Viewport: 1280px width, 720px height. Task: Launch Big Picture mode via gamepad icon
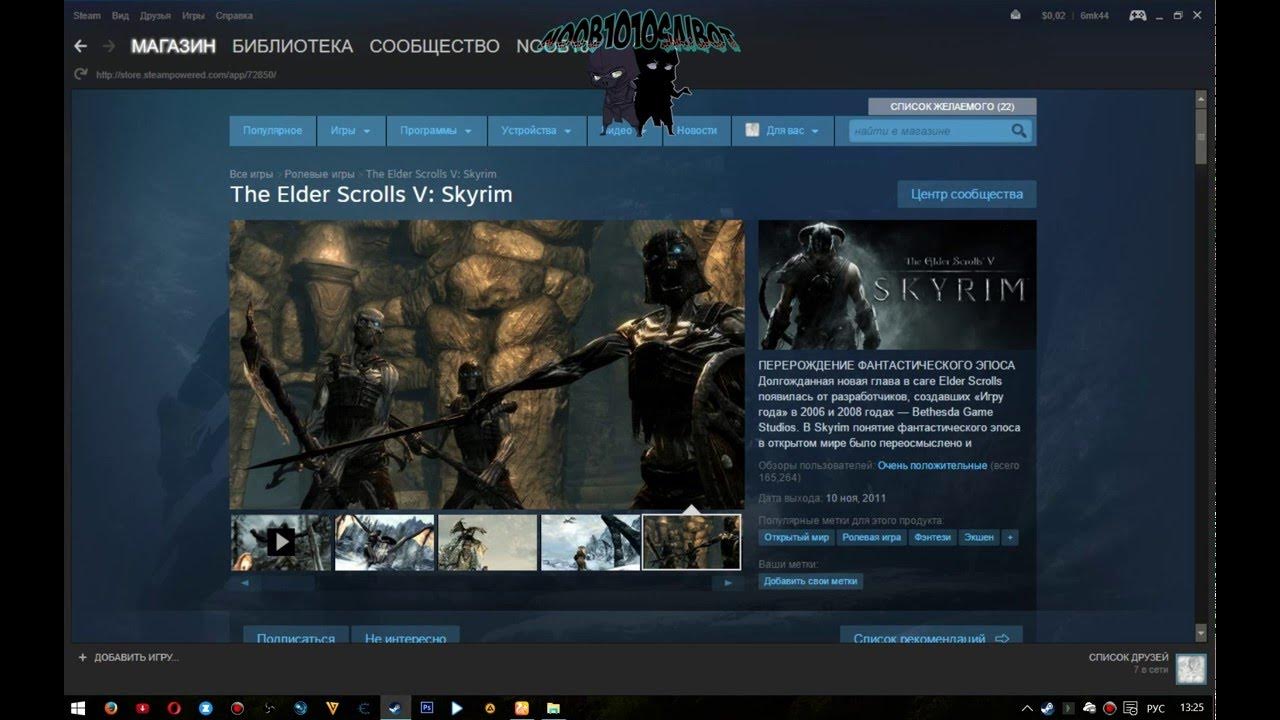pos(1138,15)
